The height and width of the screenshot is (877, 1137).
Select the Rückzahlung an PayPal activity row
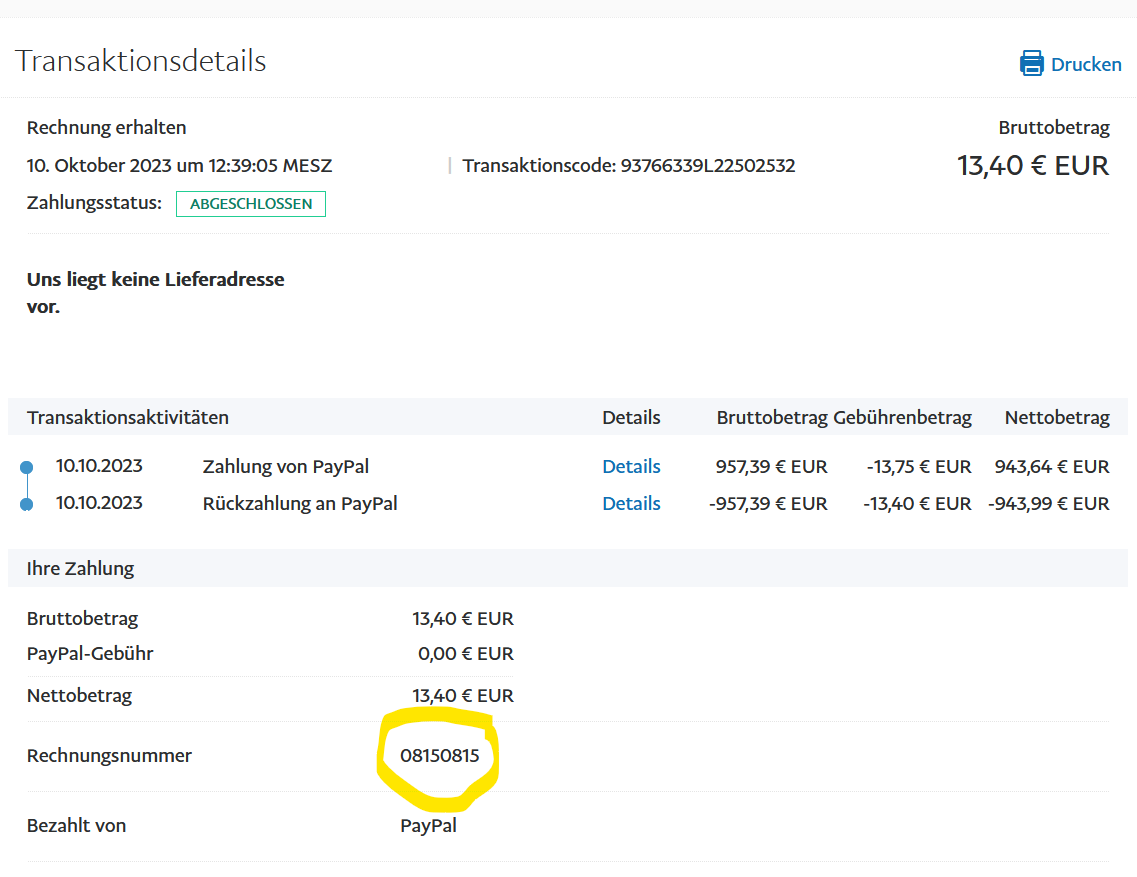point(300,503)
